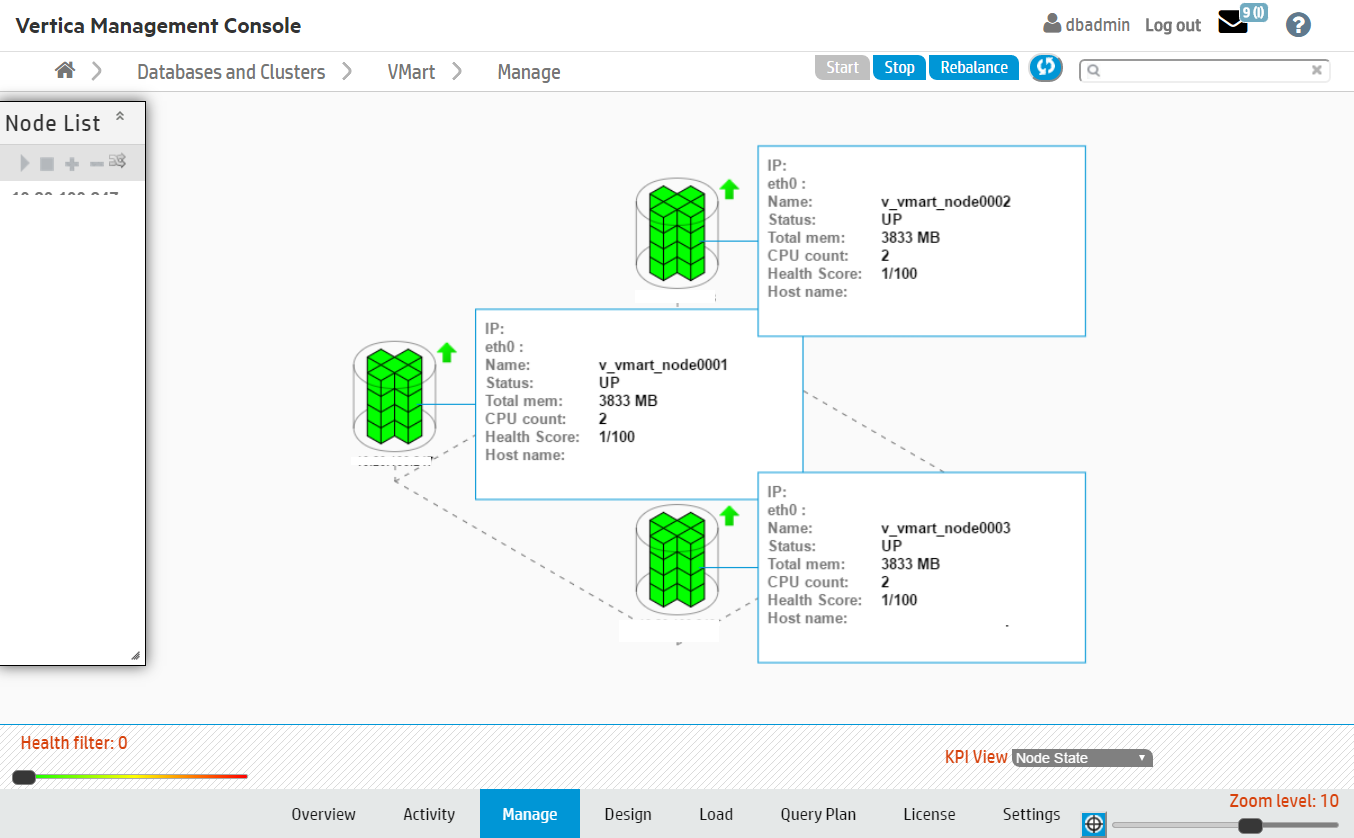This screenshot has width=1354, height=838.
Task: Switch to the Activity tab
Action: click(429, 814)
